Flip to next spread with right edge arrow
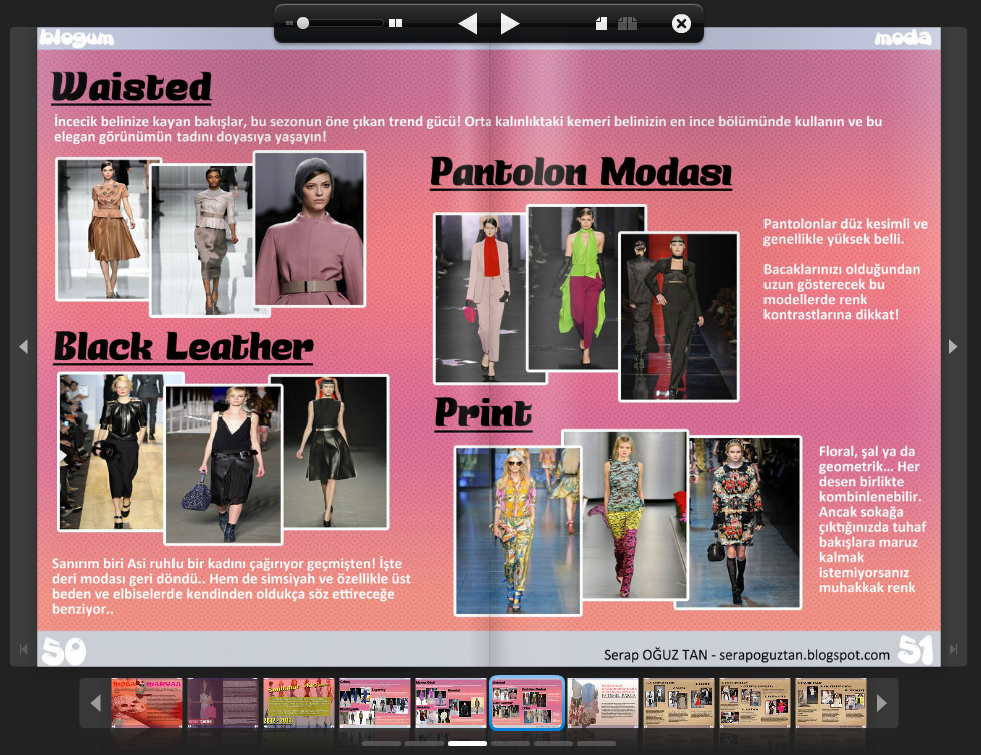 click(x=953, y=347)
